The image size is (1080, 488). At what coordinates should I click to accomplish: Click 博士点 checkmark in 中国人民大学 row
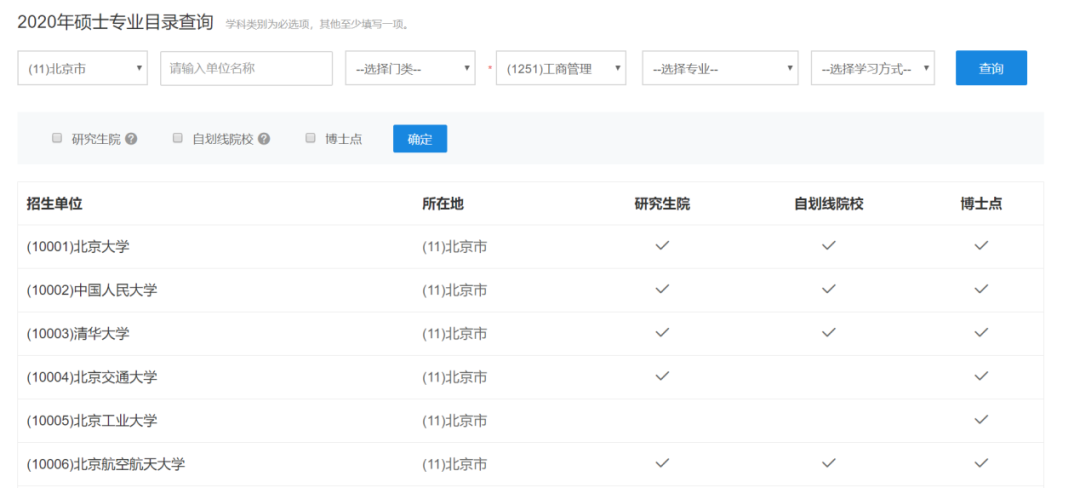coord(981,289)
